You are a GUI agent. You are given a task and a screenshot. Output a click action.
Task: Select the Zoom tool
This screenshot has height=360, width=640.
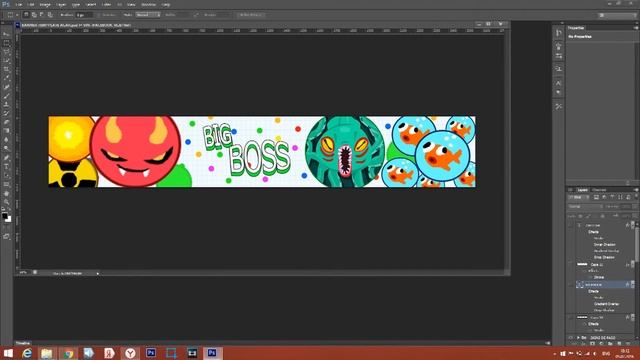pyautogui.click(x=7, y=202)
